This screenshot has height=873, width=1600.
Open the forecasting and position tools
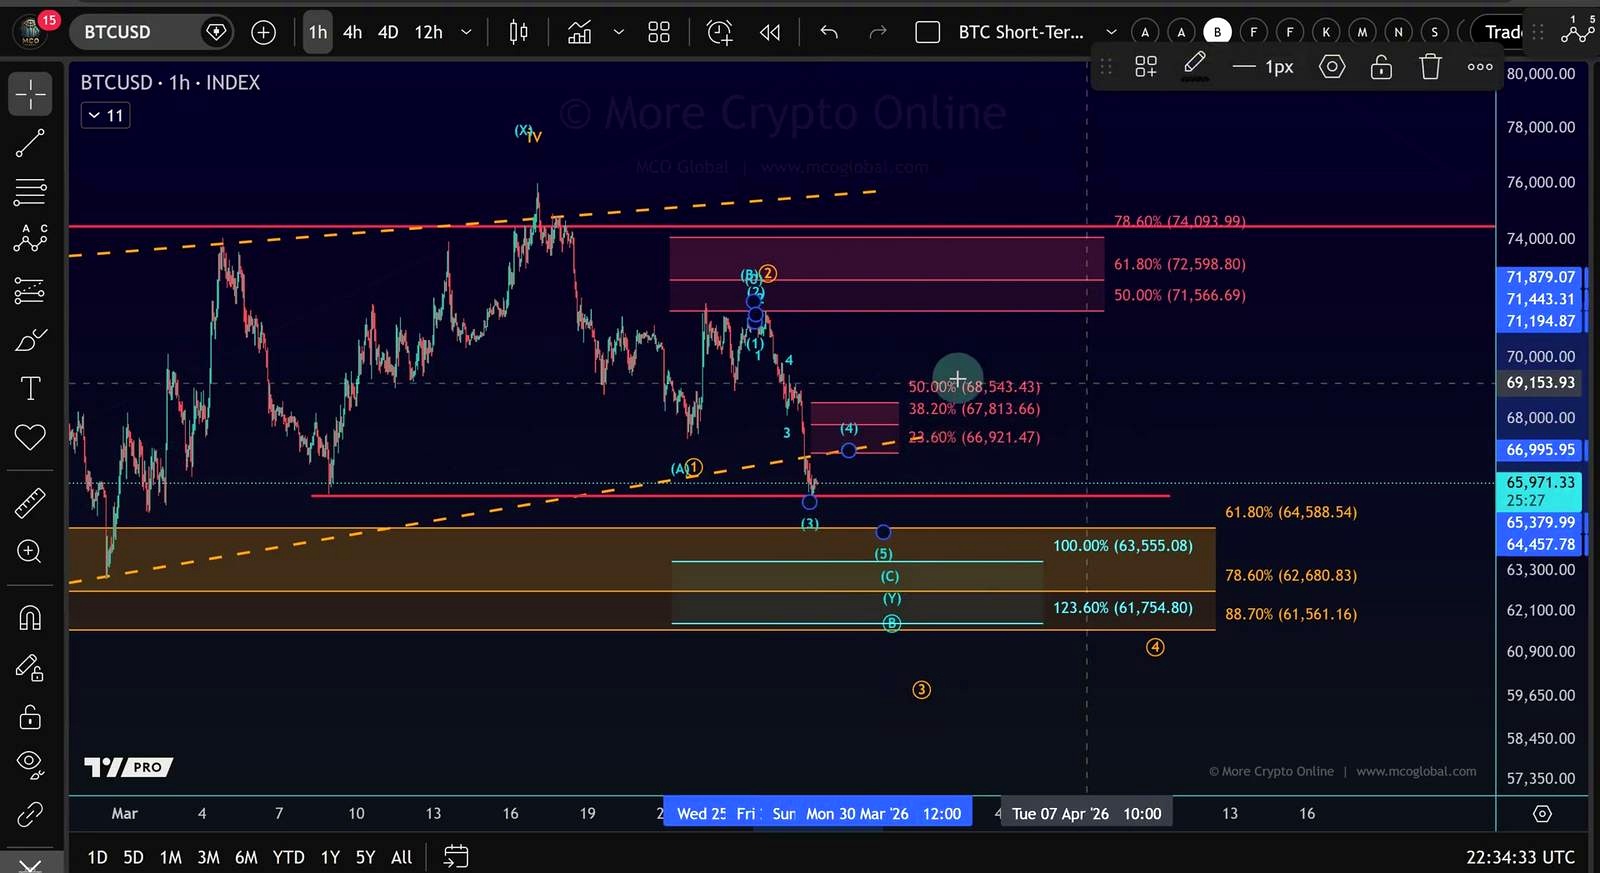30,290
